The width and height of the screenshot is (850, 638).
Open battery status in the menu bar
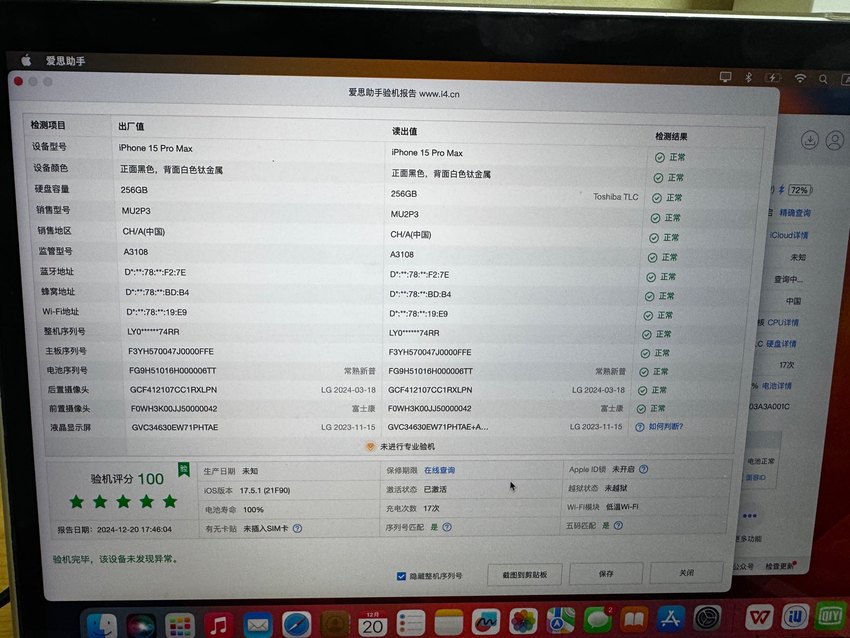point(773,78)
